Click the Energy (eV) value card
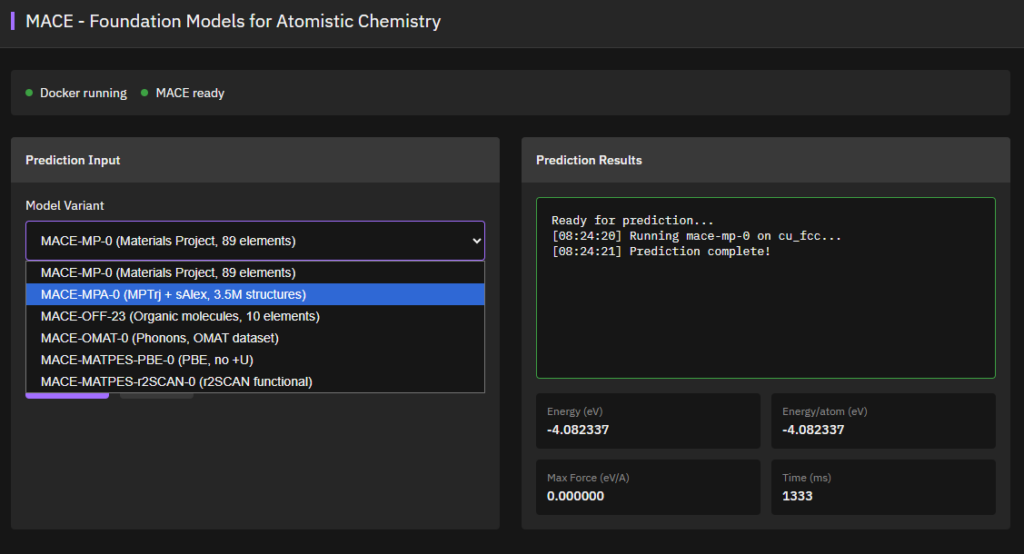 [648, 421]
